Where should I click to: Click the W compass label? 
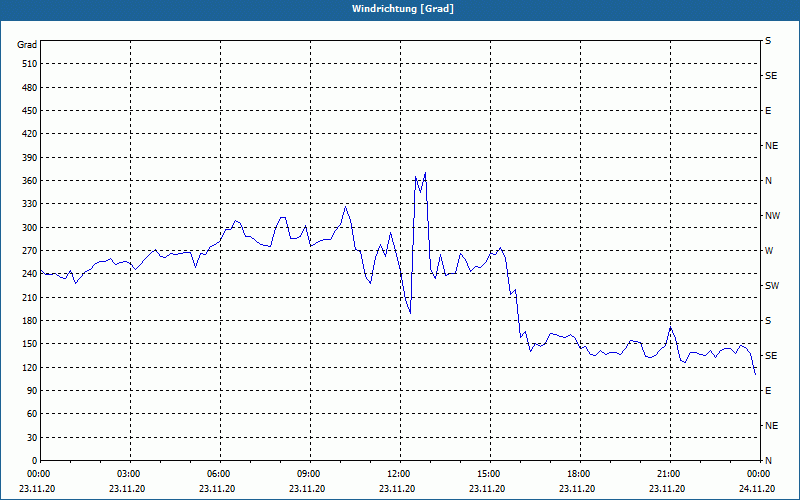[x=769, y=251]
